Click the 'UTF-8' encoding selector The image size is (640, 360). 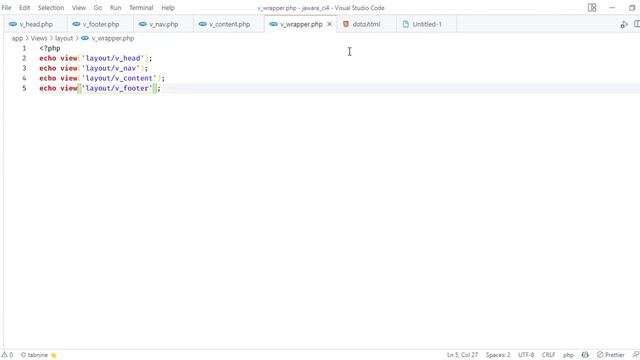[526, 355]
